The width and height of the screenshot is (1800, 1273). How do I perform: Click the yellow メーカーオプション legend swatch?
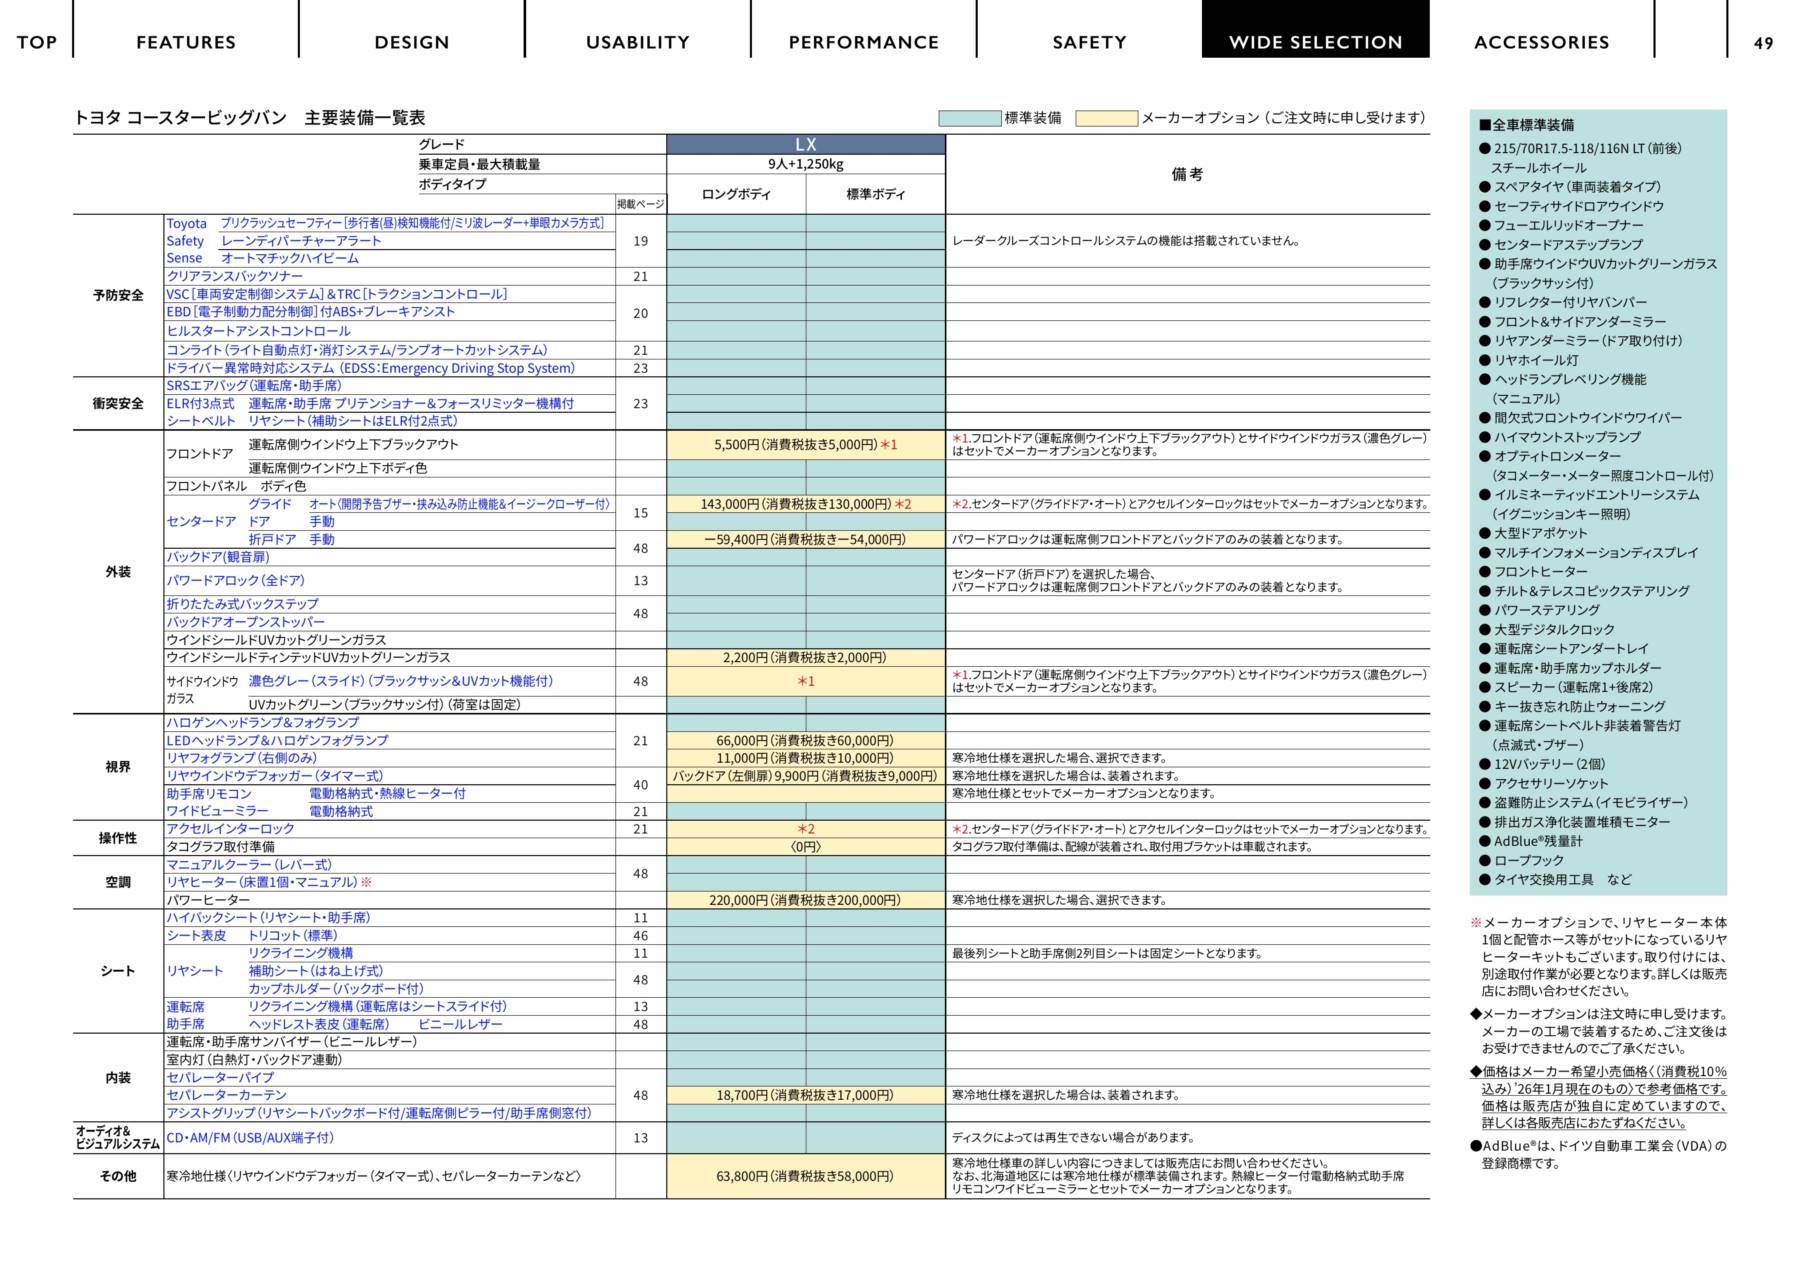(x=1106, y=119)
